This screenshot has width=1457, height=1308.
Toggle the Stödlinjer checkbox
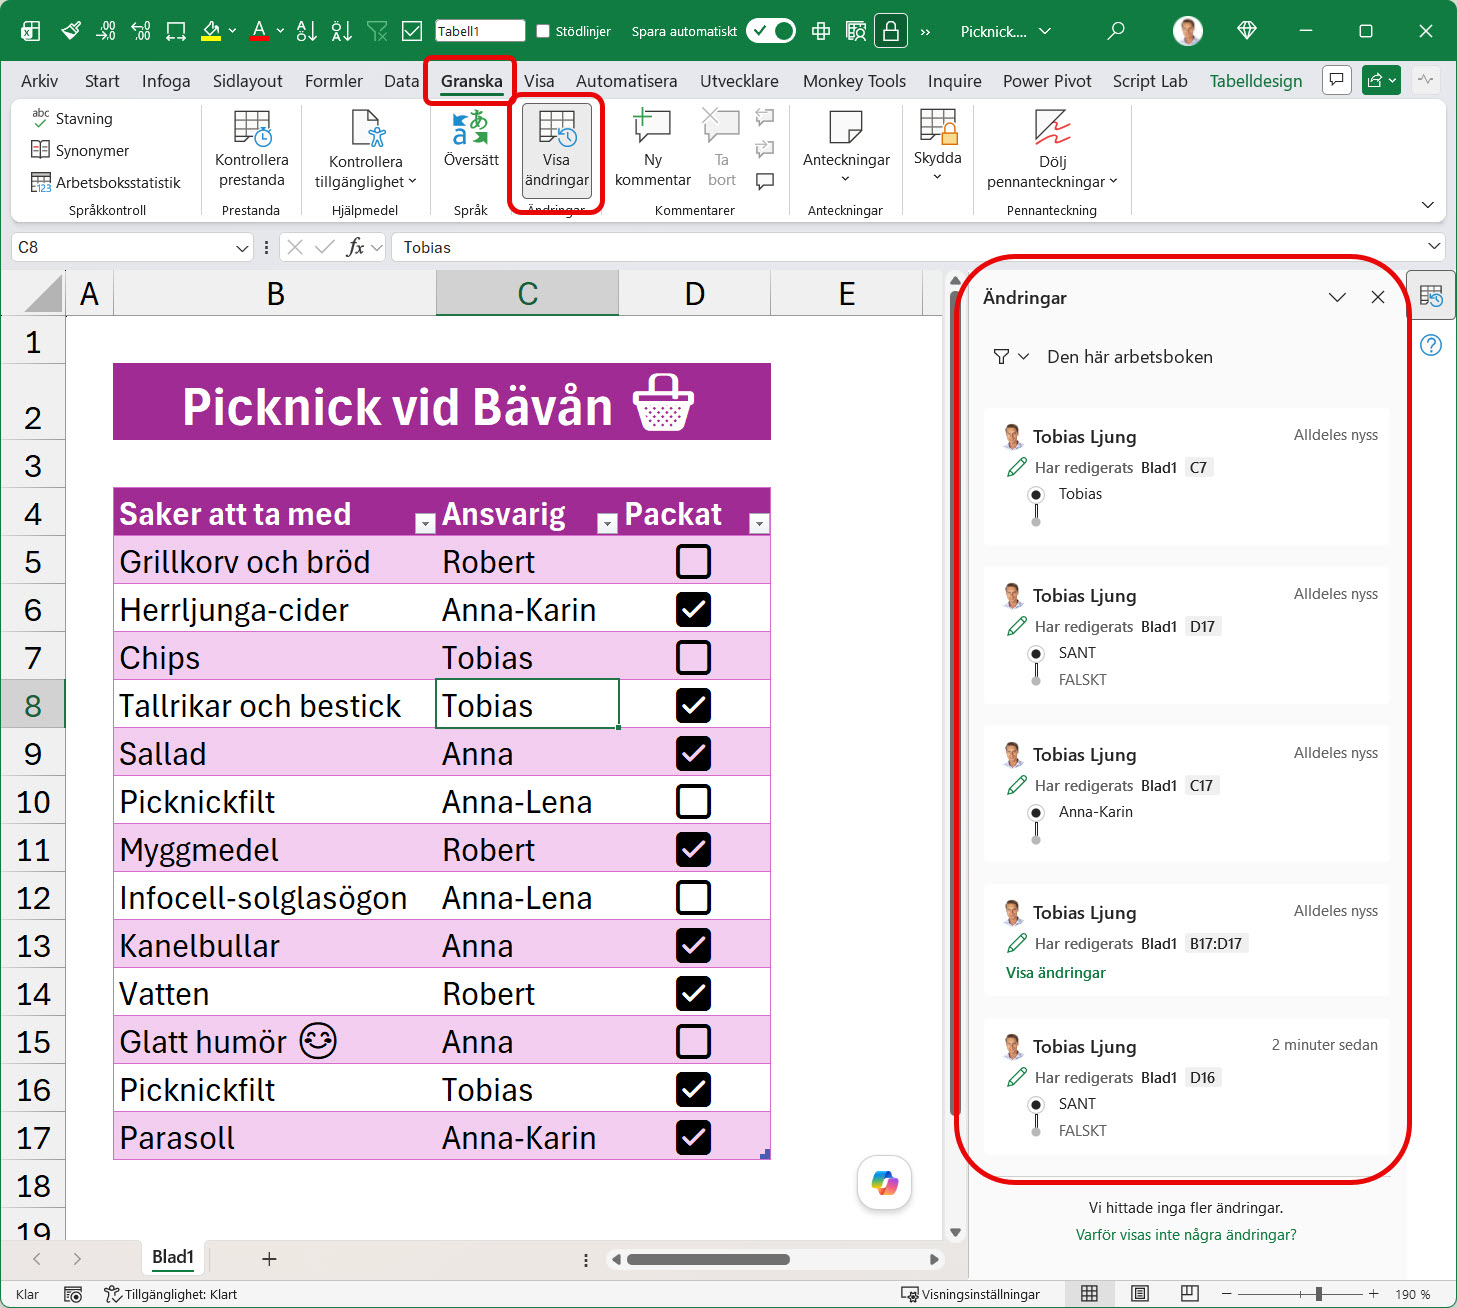543,31
